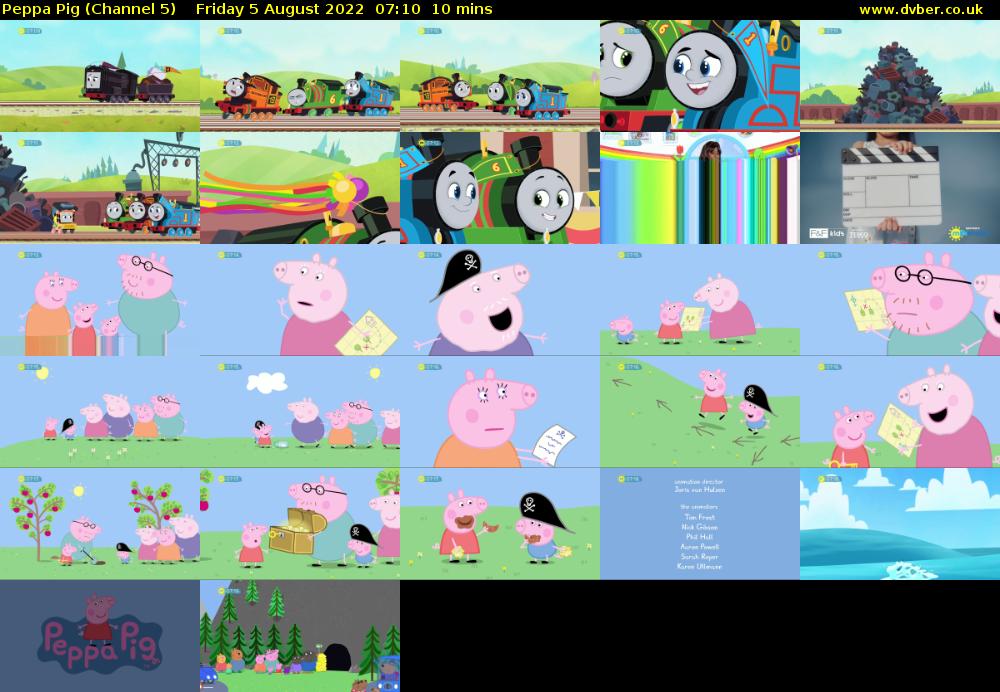This screenshot has width=1000, height=692.
Task: Open close-up of worried Percy beside smiling Thomas
Action: [x=700, y=76]
